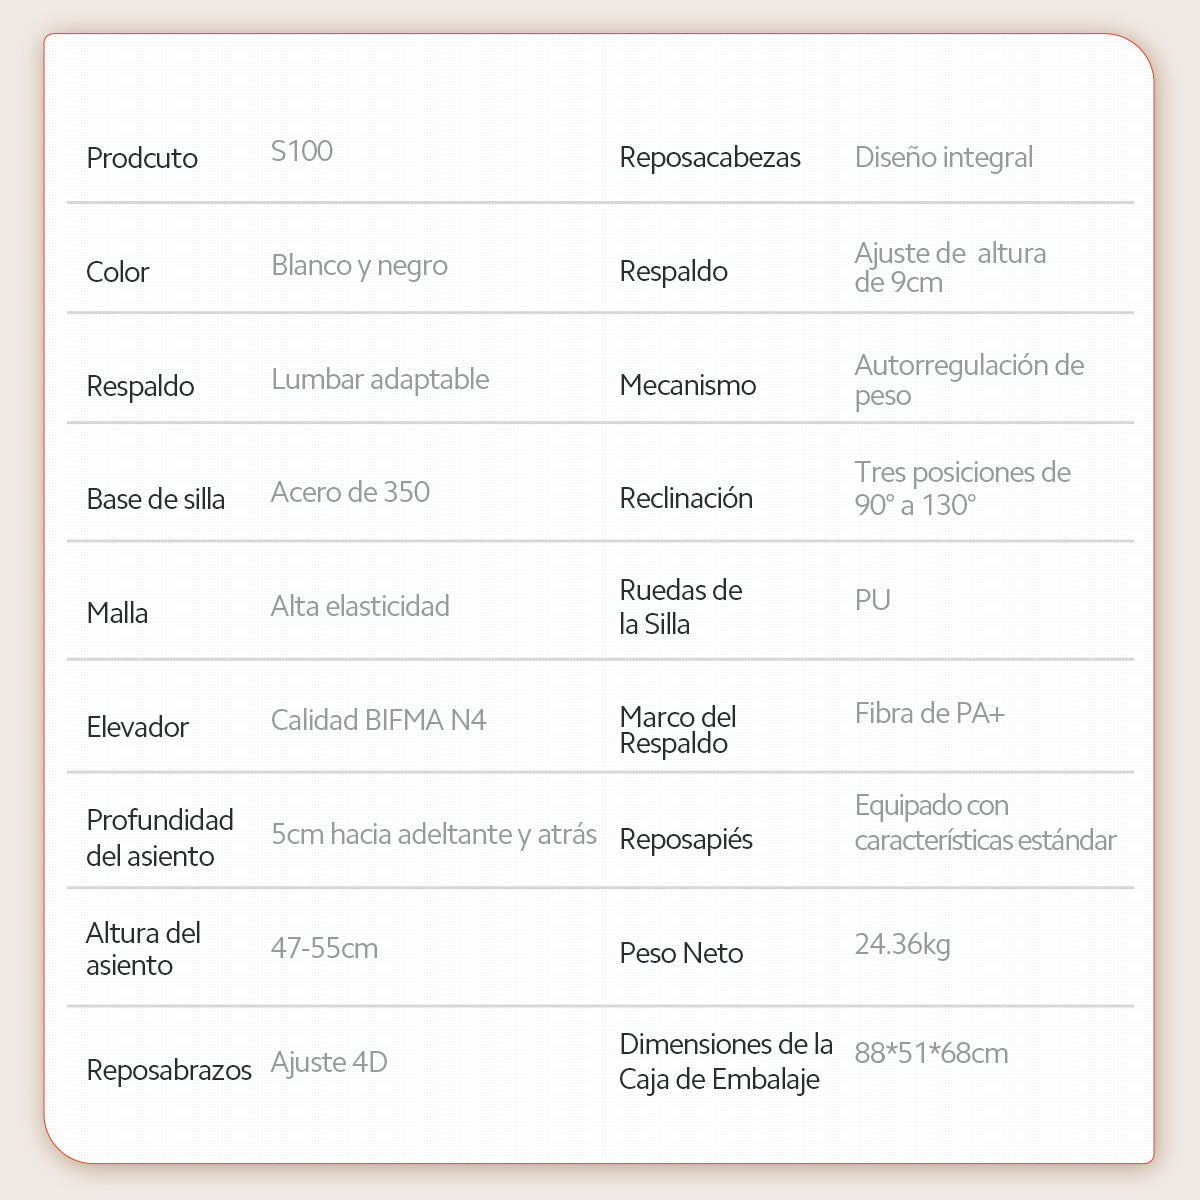Click the "88*51*68cm" packaging dimensions value
Image resolution: width=1200 pixels, height=1200 pixels.
pos(931,1054)
